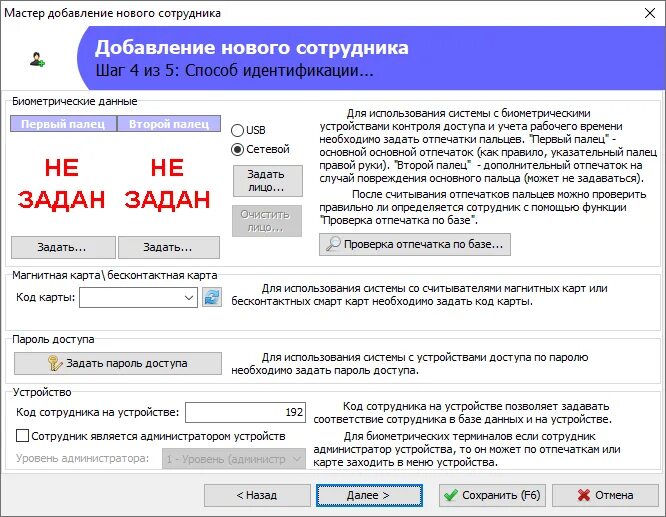Image resolution: width=666 pixels, height=517 pixels.
Task: Switch to Первый палец tab header
Action: [63, 124]
